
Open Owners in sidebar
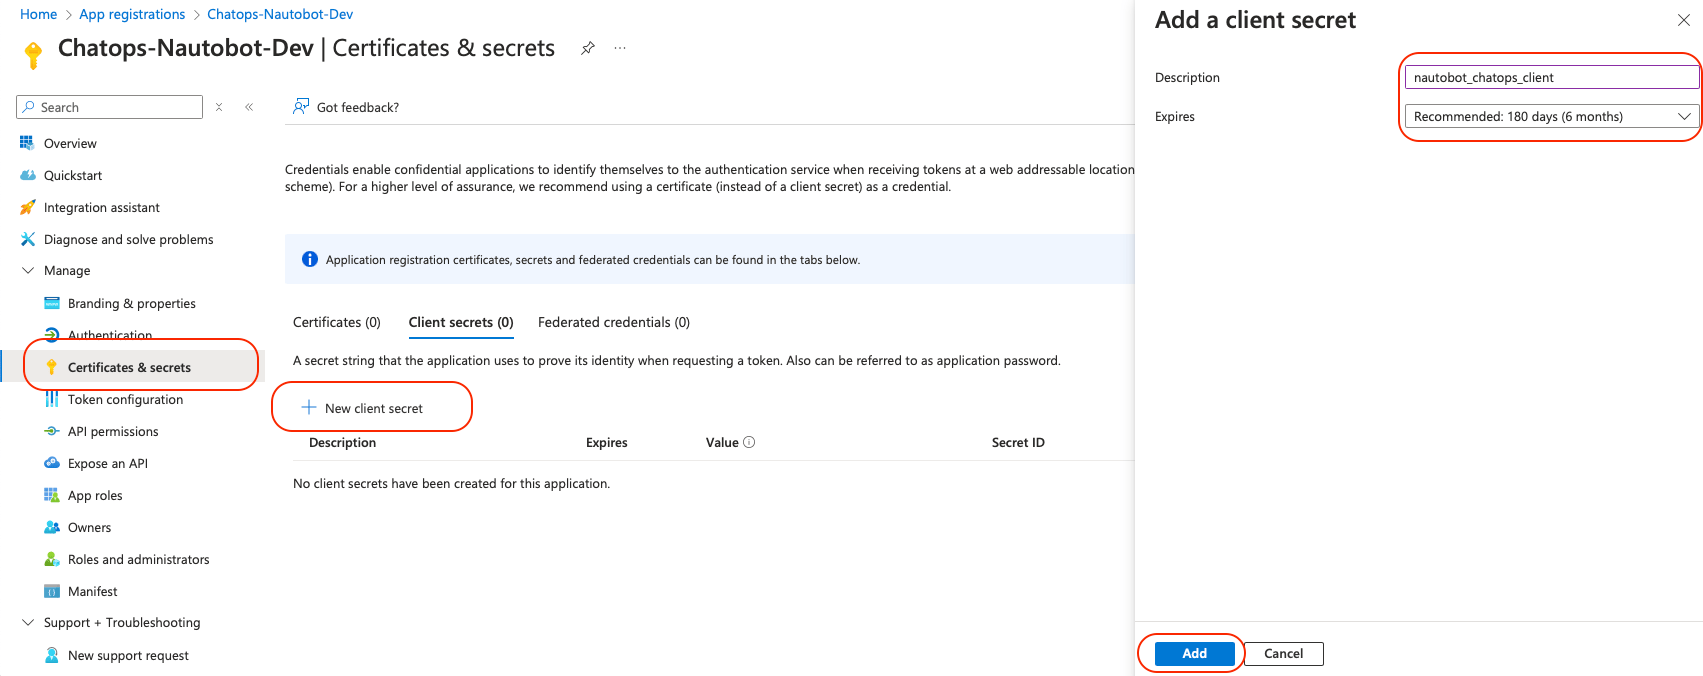(89, 527)
